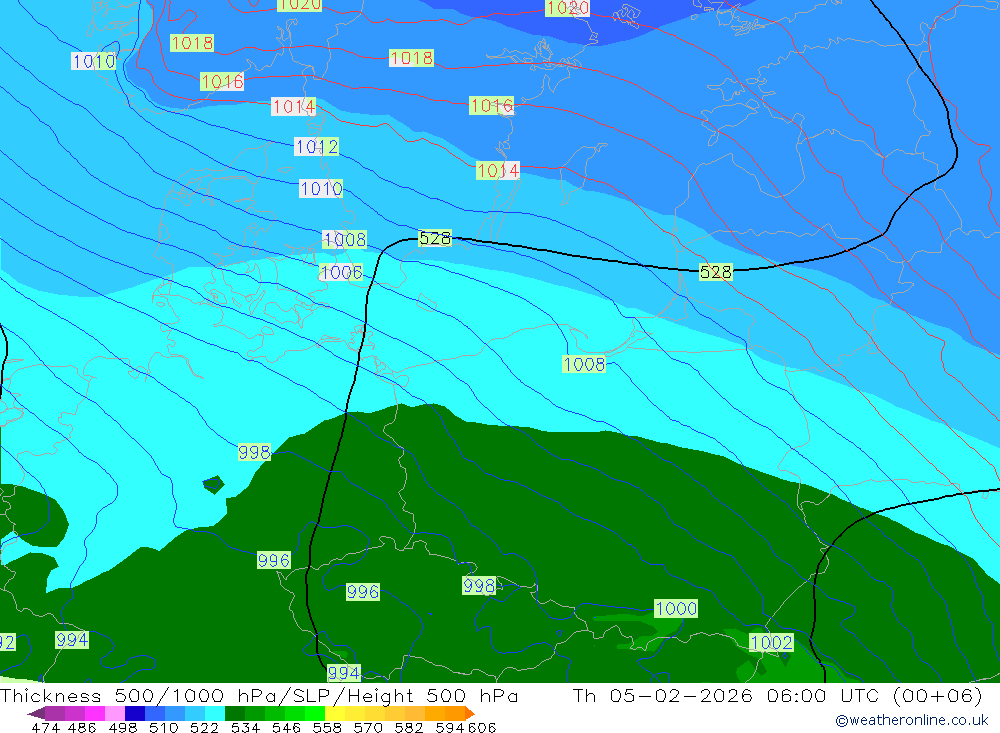Click the orange arrow at the legend's end
This screenshot has height=733, width=1000.
point(470,713)
